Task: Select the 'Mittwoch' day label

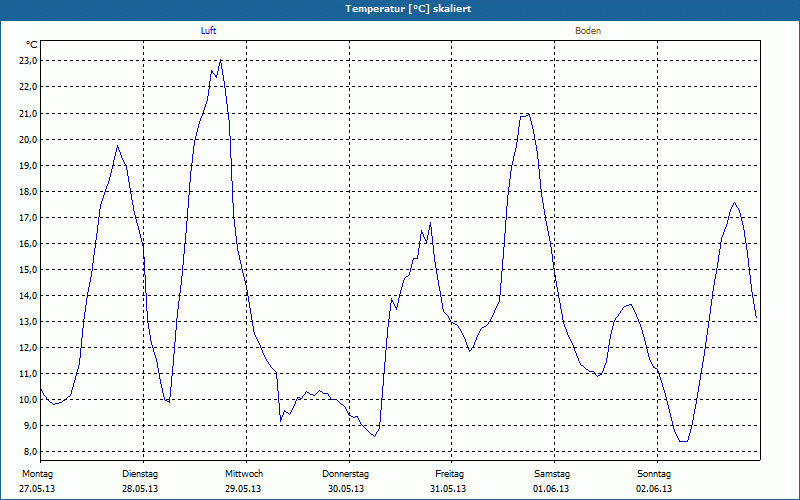Action: tap(244, 474)
